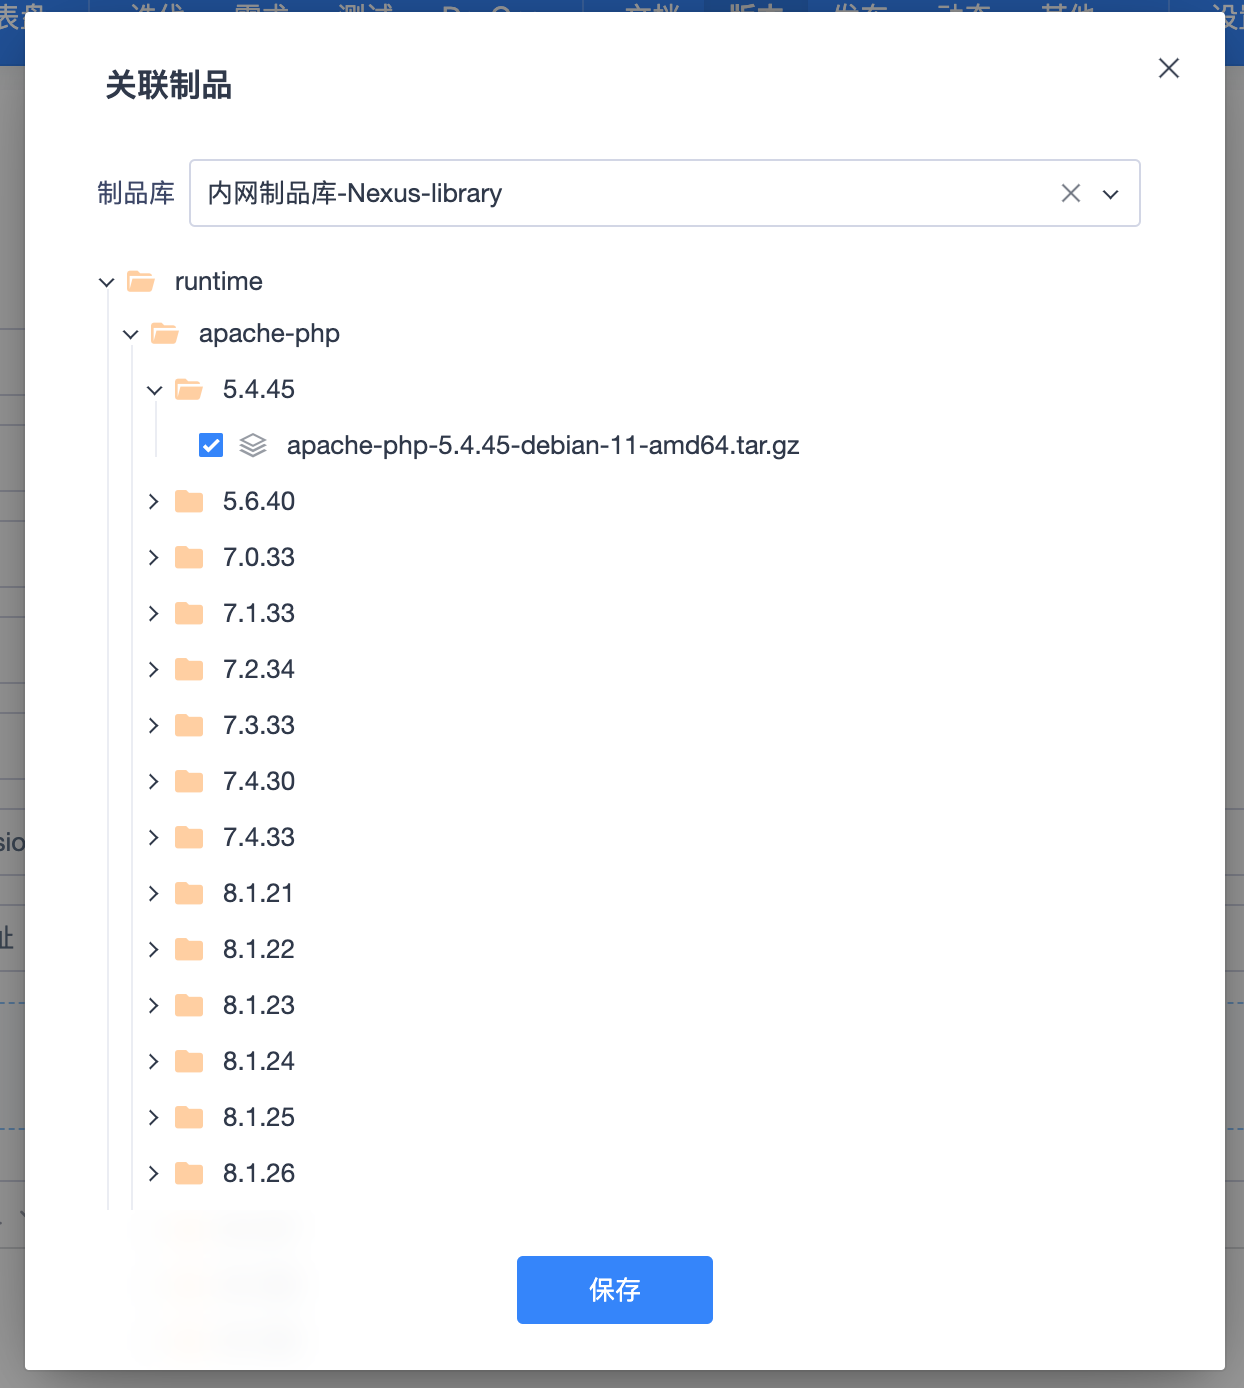Expand the 8.1.25 folder chevron
The image size is (1244, 1388).
[154, 1117]
